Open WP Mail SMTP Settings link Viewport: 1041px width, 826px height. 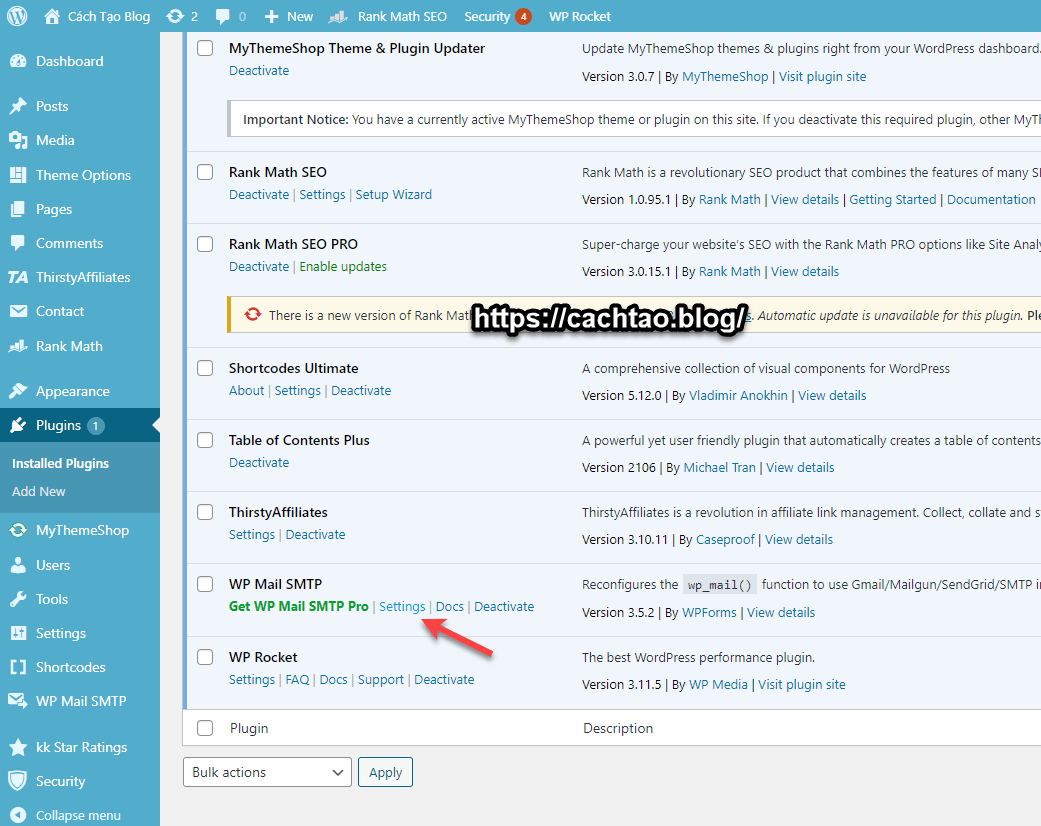pos(402,606)
